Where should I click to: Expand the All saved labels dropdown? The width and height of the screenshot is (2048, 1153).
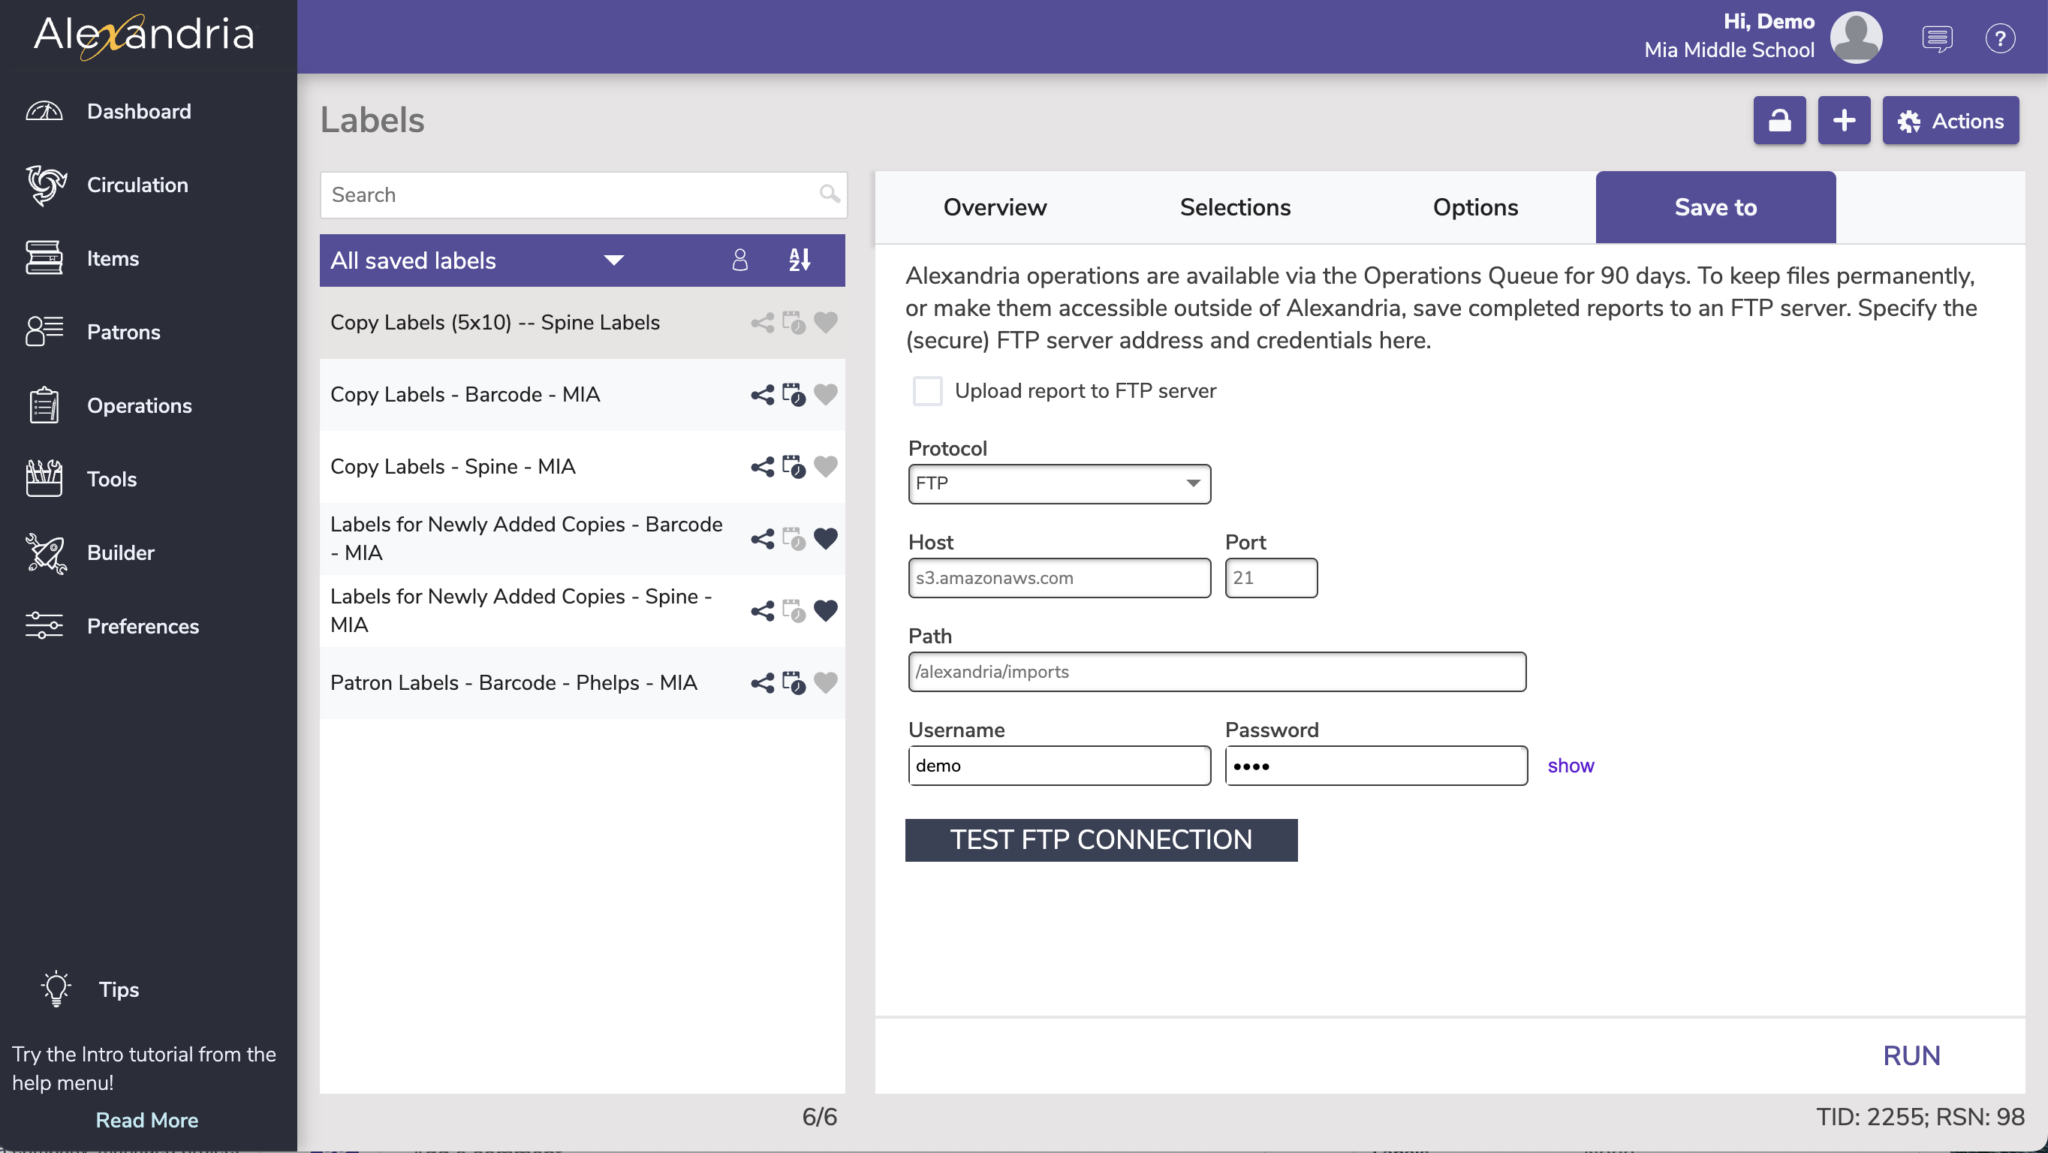click(613, 260)
